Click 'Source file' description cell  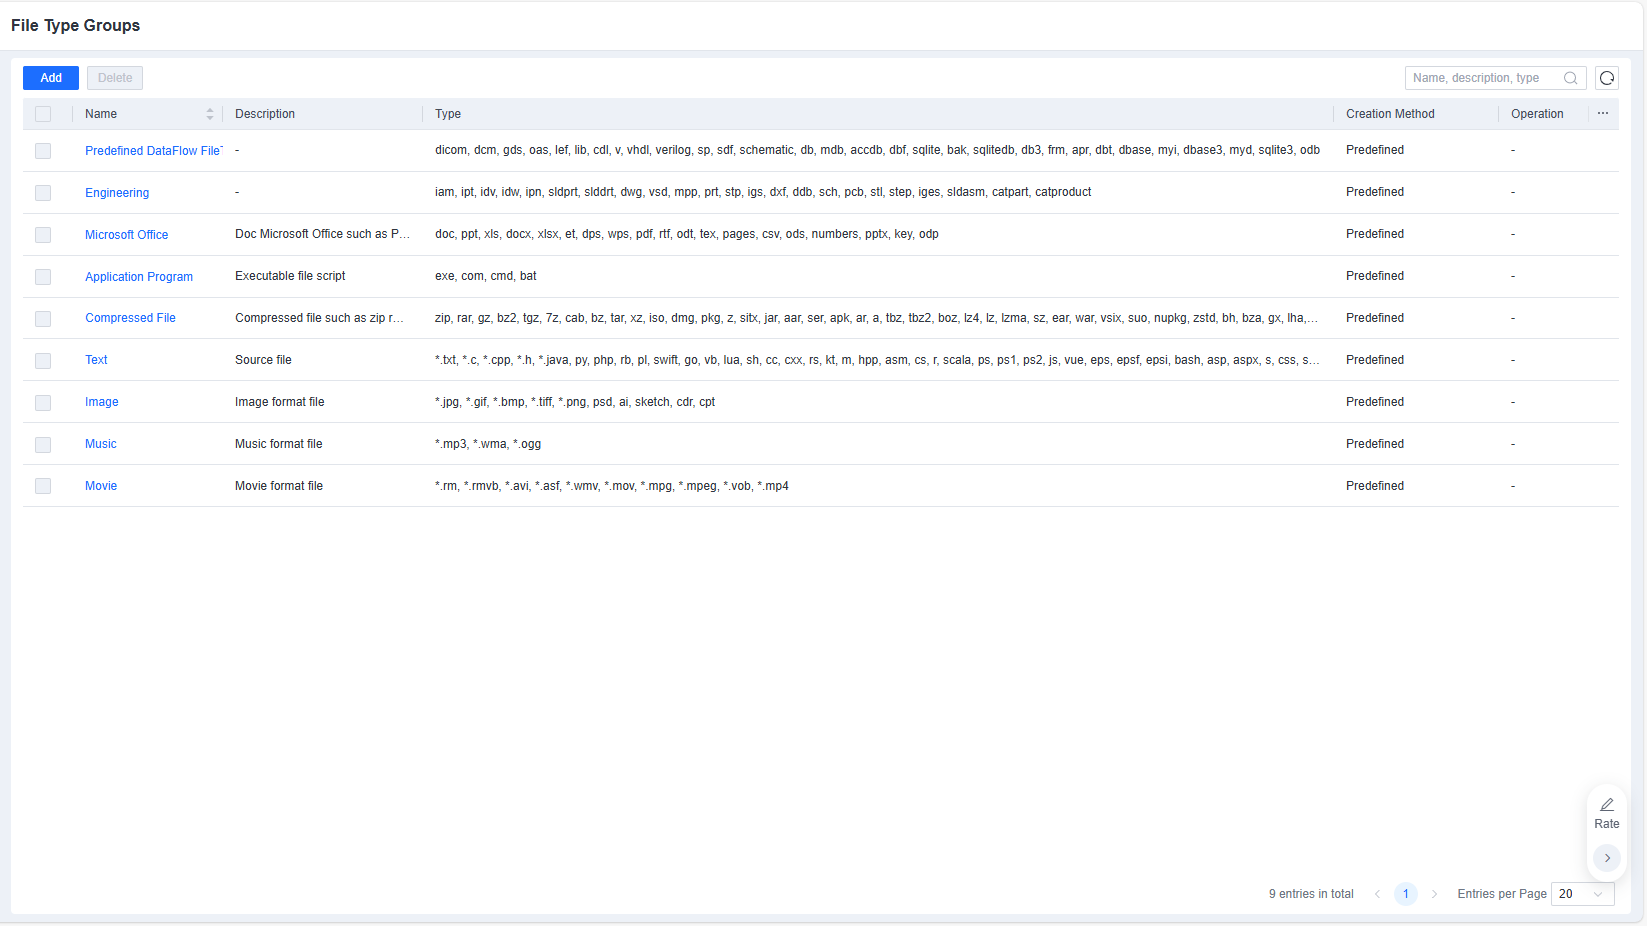[263, 360]
